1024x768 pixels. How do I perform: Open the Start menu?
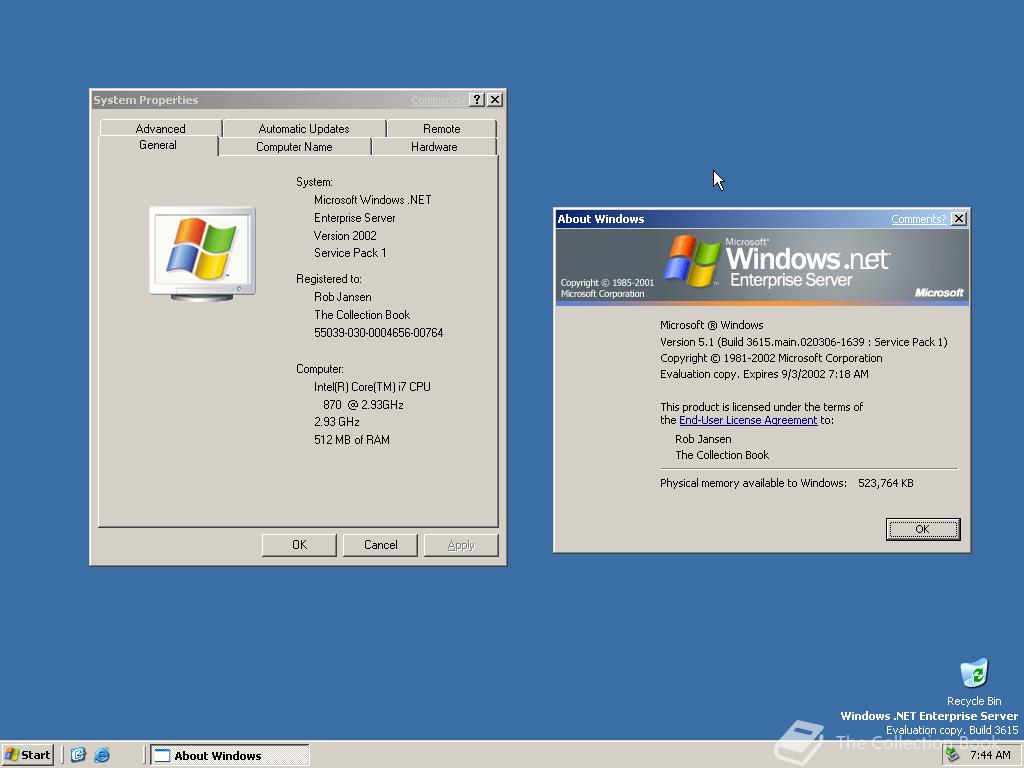pos(27,755)
